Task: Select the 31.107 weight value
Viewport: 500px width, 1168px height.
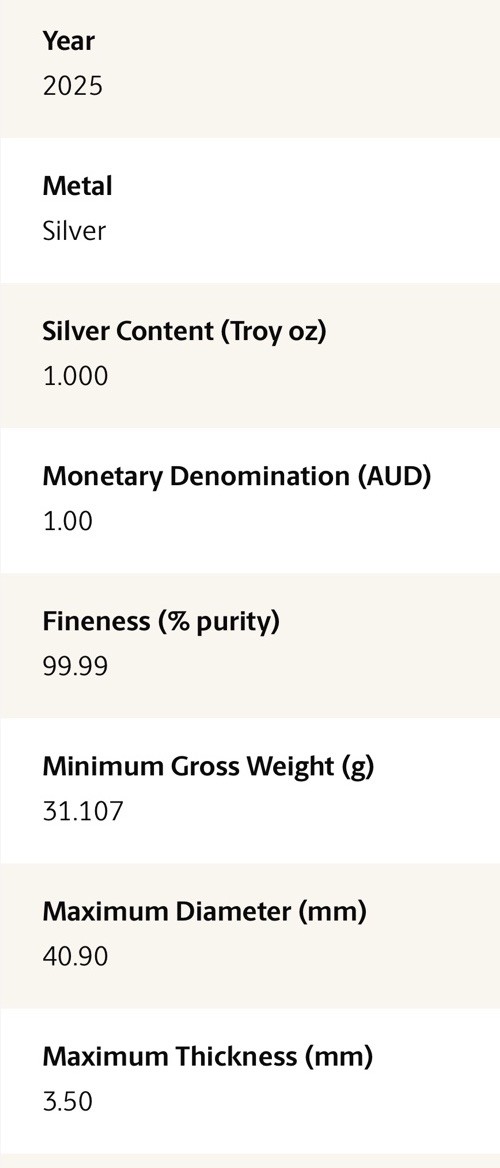Action: click(83, 810)
